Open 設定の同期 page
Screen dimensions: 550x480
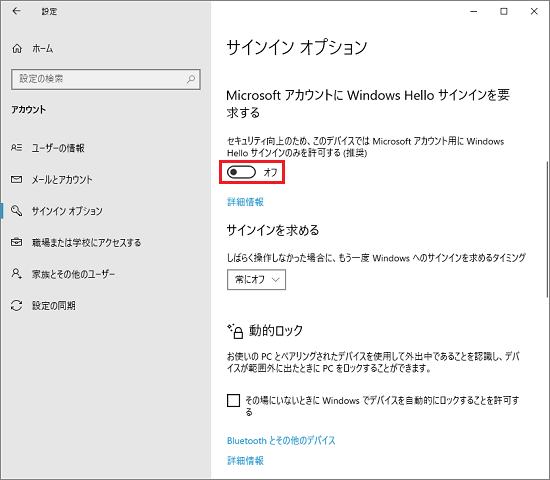click(x=54, y=305)
